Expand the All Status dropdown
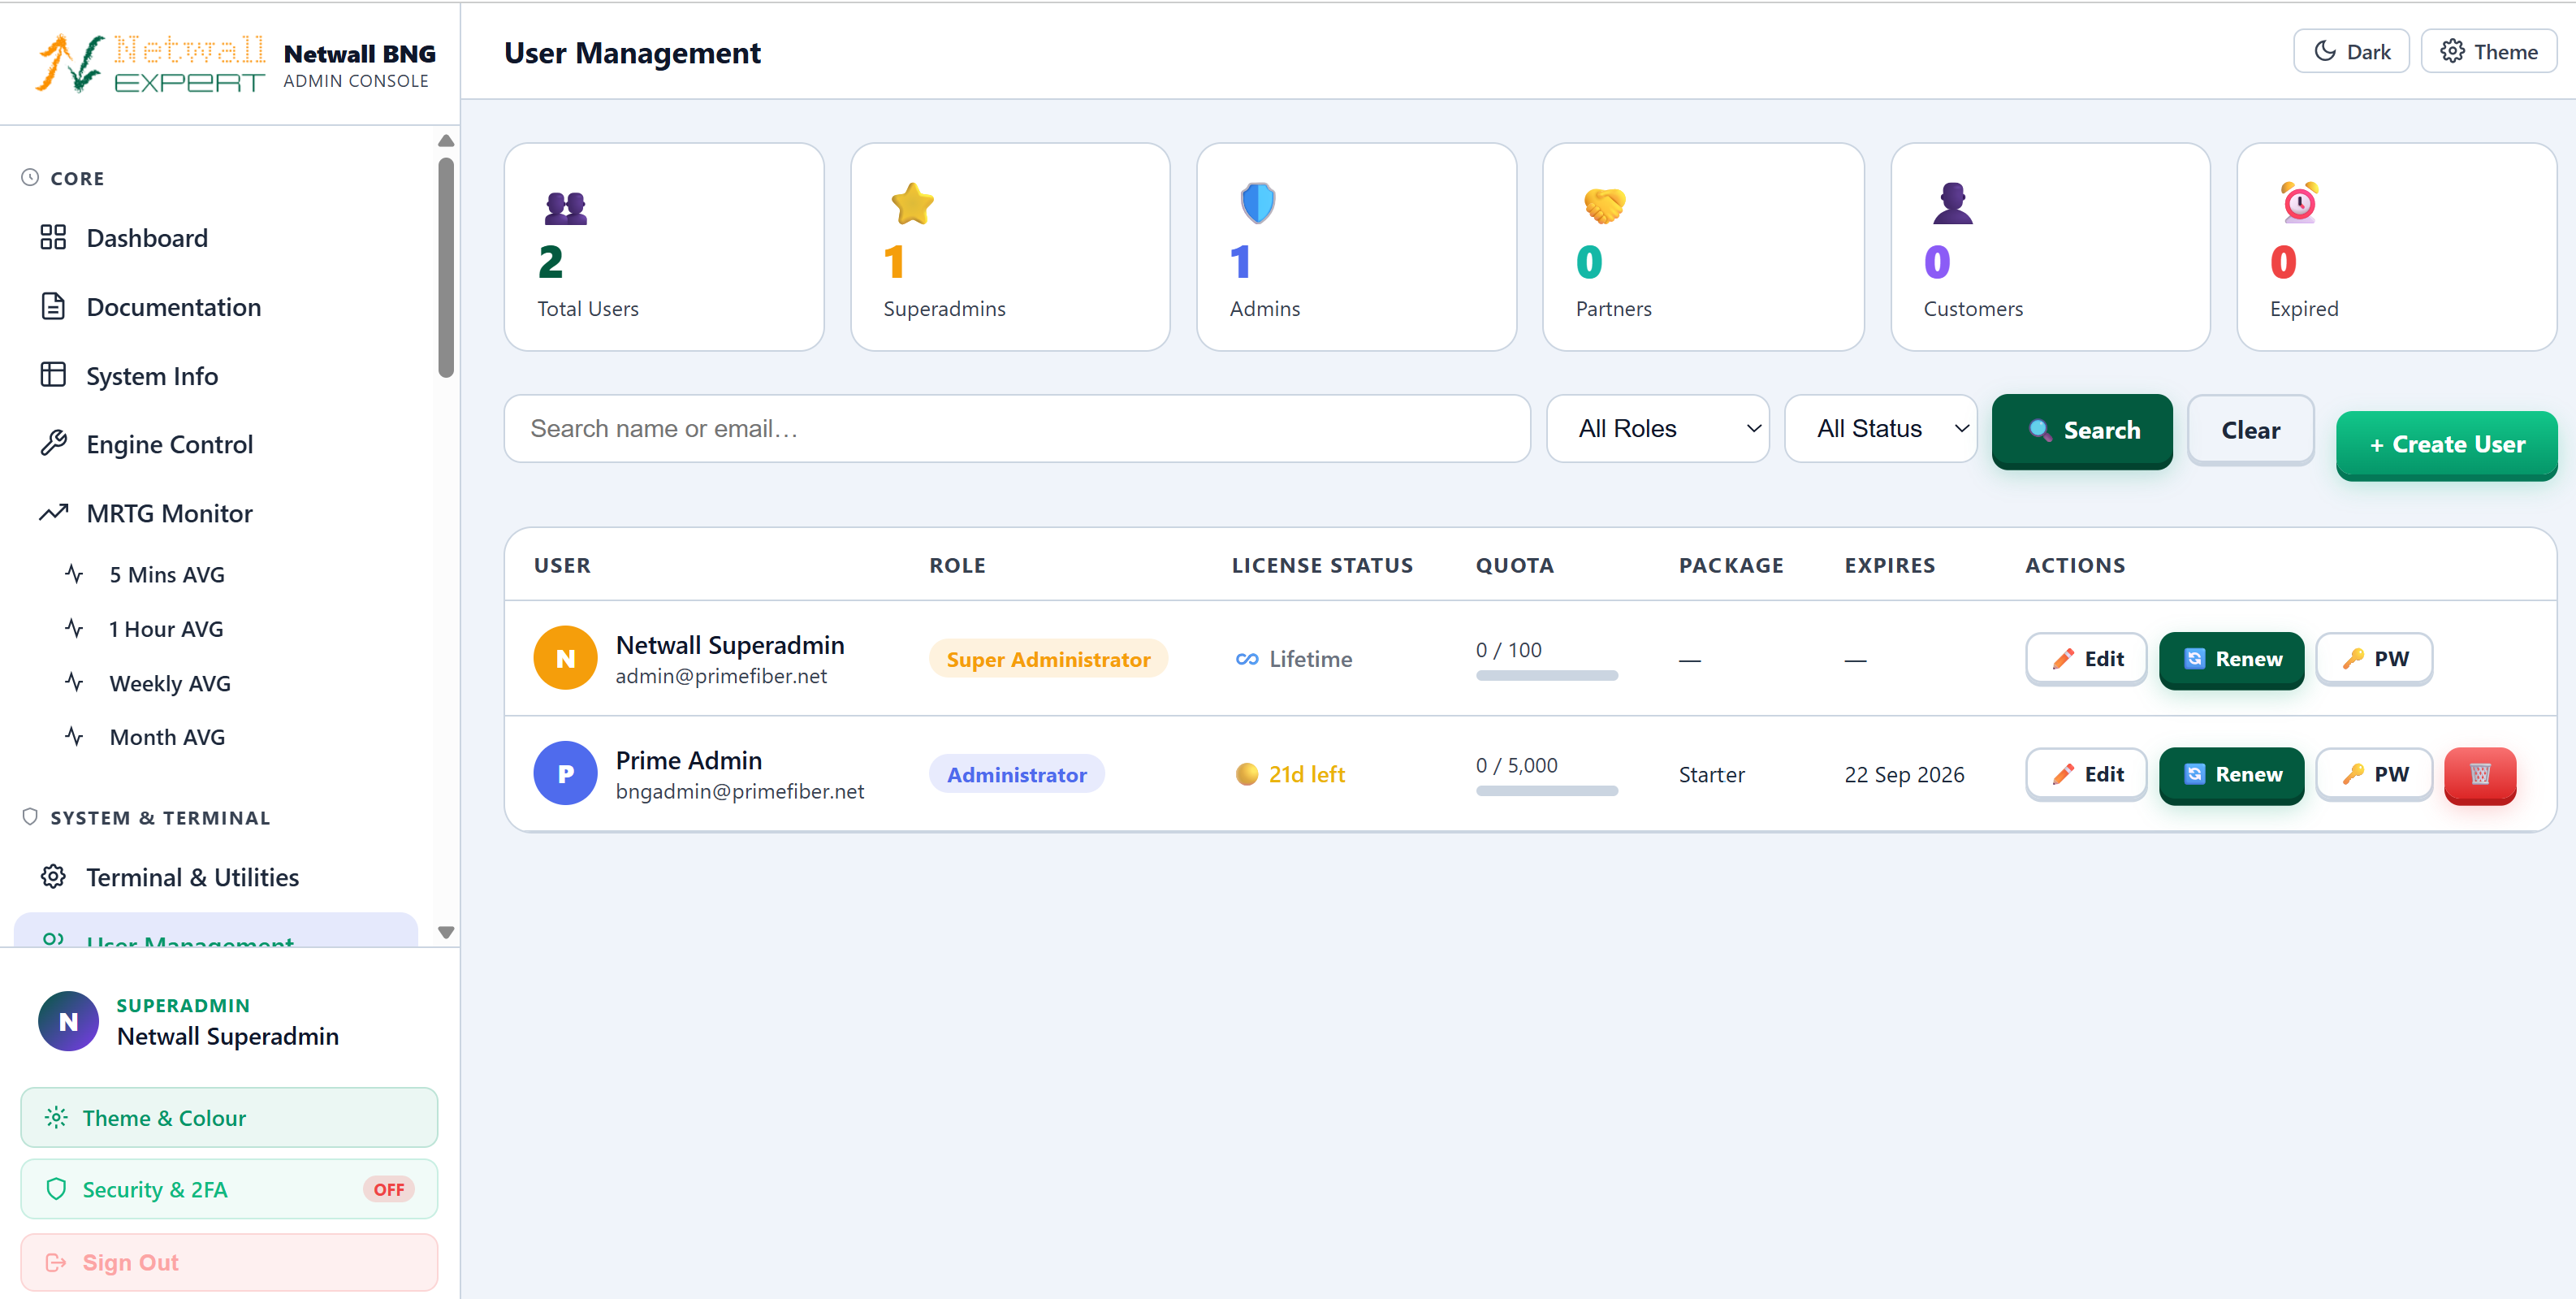The height and width of the screenshot is (1299, 2576). pos(1881,429)
